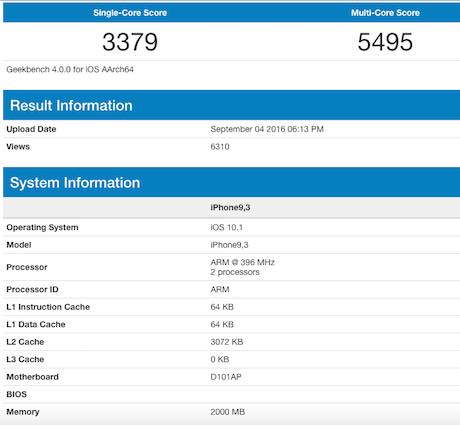Image resolution: width=460 pixels, height=425 pixels.
Task: Select the multi-core score value 5495
Action: click(385, 42)
